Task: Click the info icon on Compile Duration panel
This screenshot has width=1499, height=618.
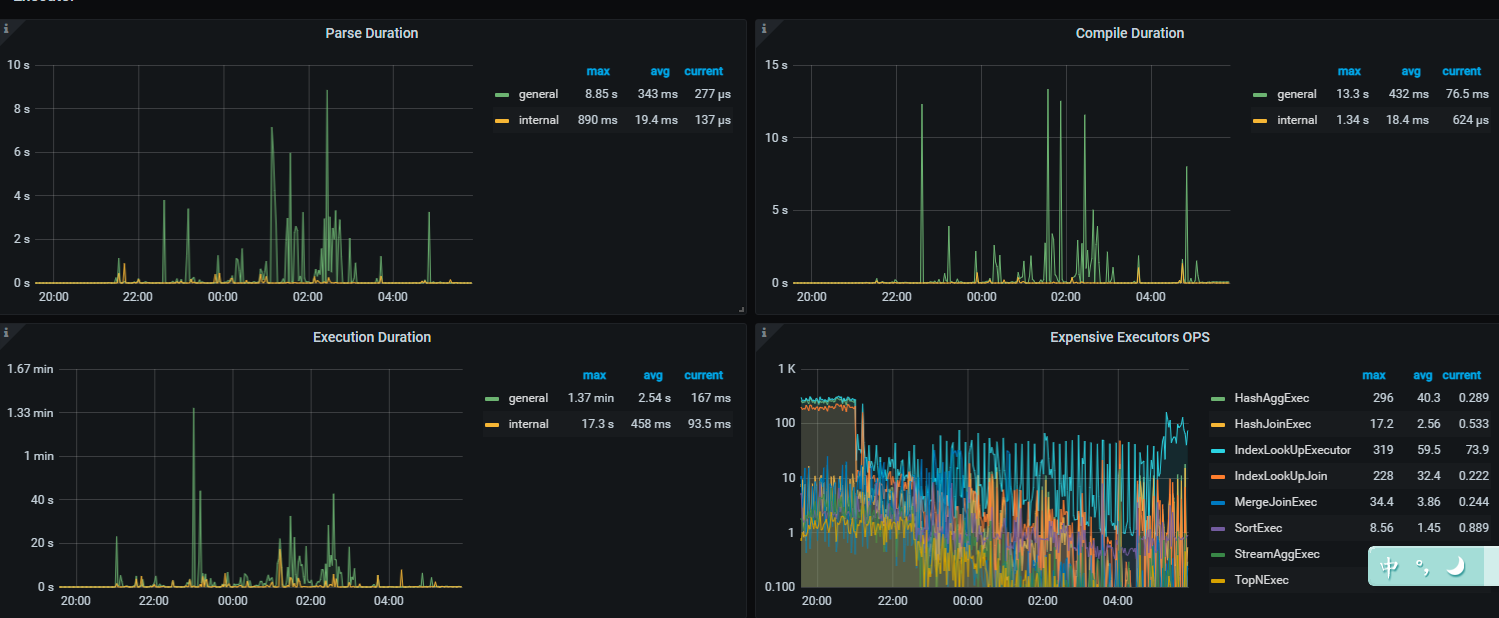Action: click(x=764, y=28)
